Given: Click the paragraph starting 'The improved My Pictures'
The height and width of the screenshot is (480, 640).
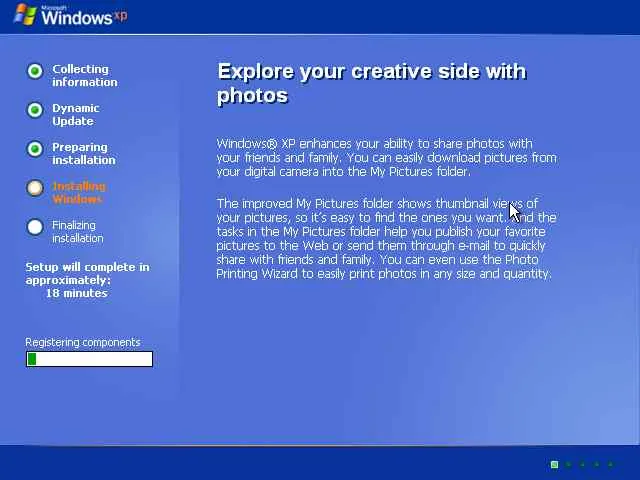Looking at the screenshot, I should tap(387, 238).
